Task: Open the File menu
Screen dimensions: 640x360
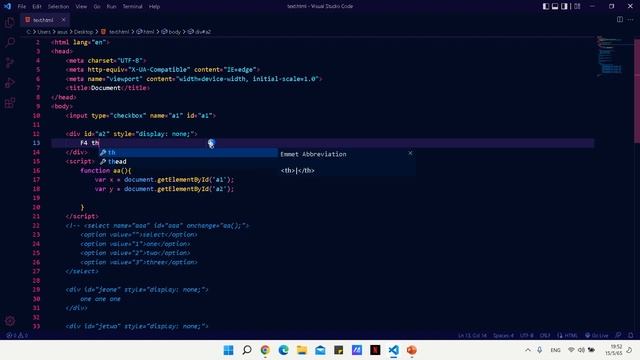Action: [22, 6]
